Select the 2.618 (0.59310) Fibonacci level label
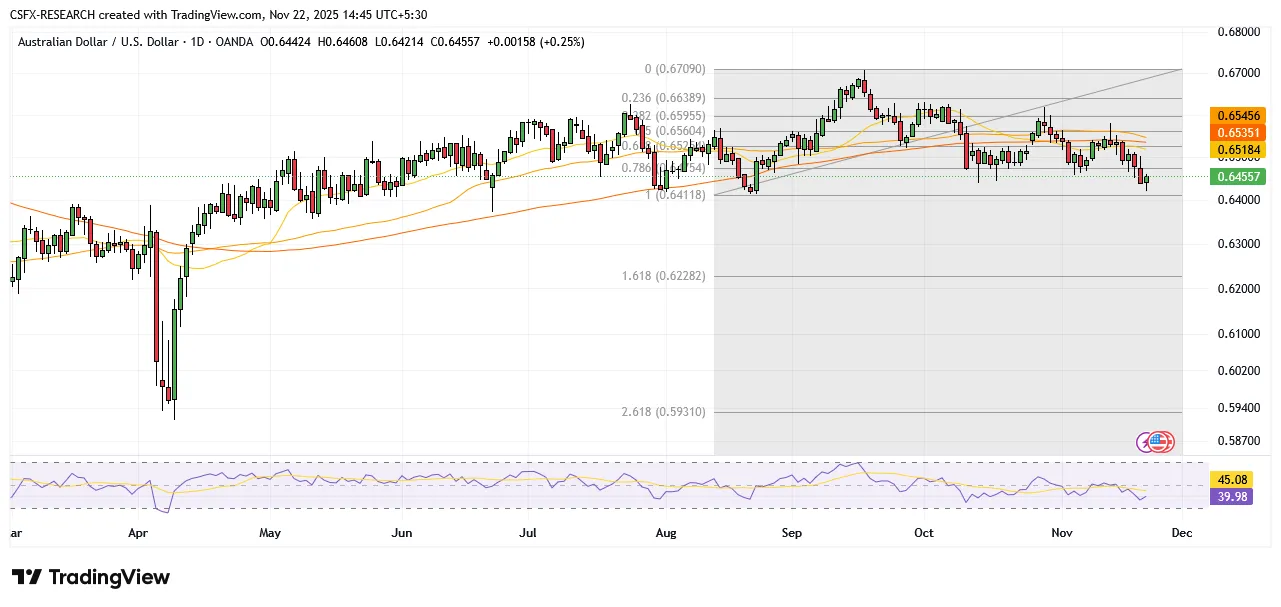 [664, 411]
